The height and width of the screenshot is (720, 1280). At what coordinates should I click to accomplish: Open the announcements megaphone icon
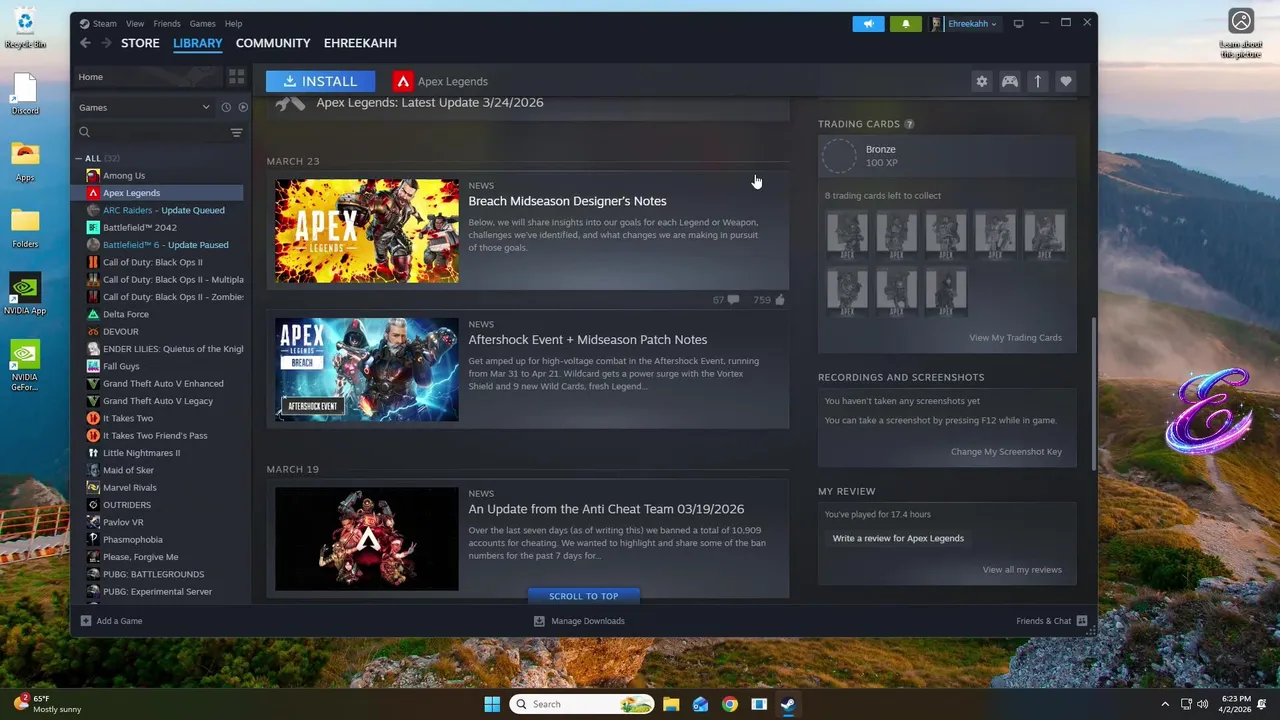coord(868,24)
